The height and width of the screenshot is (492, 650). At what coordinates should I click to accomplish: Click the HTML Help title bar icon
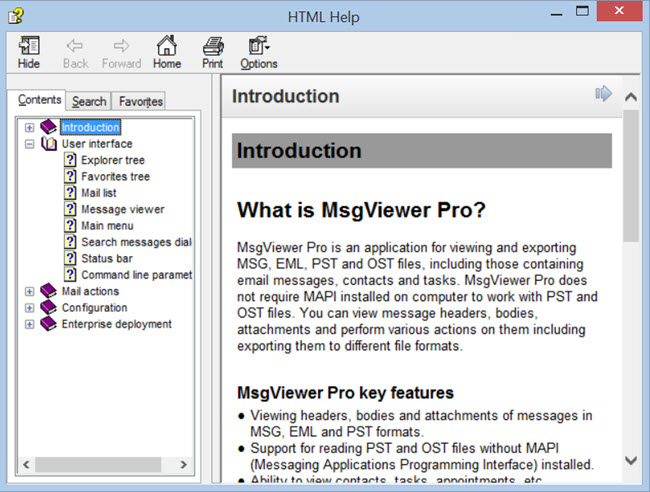click(16, 16)
